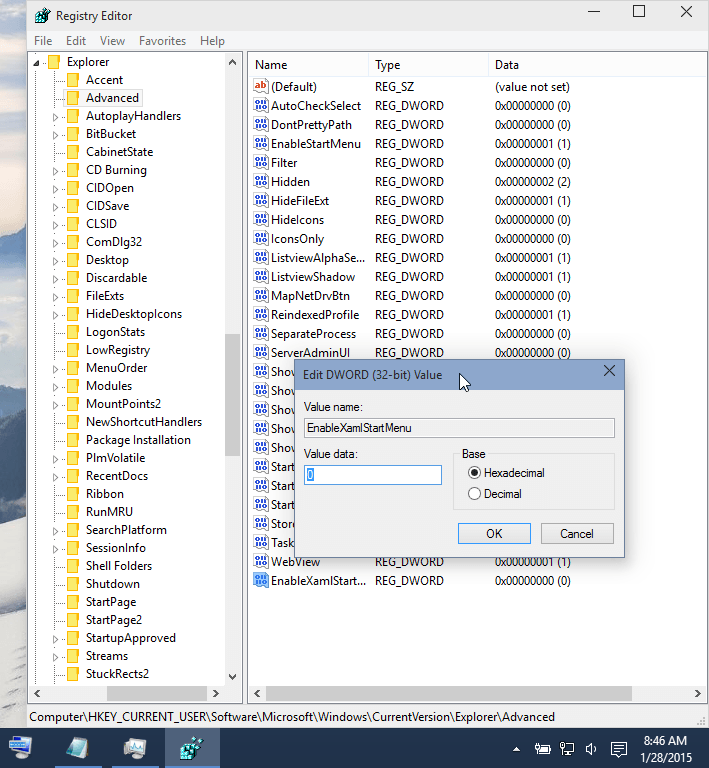Show hidden tray icons arrow
709x768 pixels.
(x=516, y=749)
